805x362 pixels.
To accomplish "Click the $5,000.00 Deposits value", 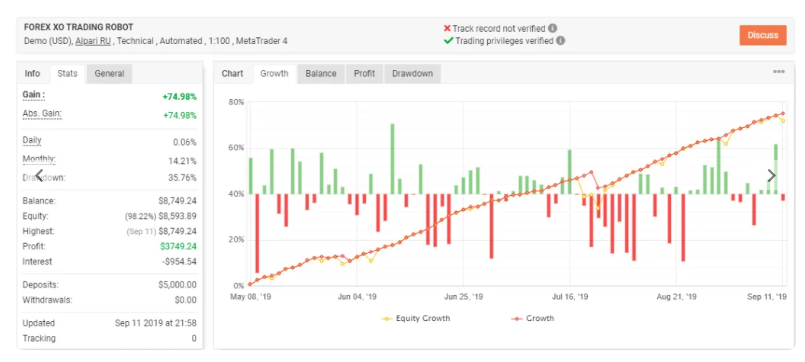I will pos(177,284).
